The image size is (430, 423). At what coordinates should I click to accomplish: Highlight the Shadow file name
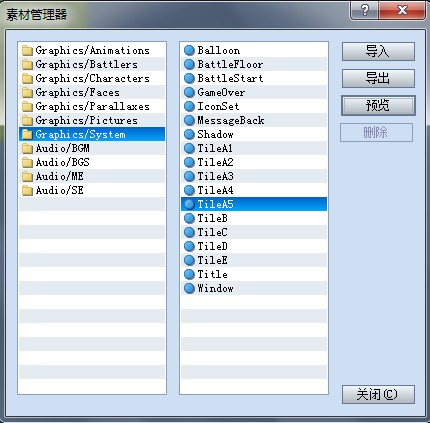pyautogui.click(x=215, y=134)
